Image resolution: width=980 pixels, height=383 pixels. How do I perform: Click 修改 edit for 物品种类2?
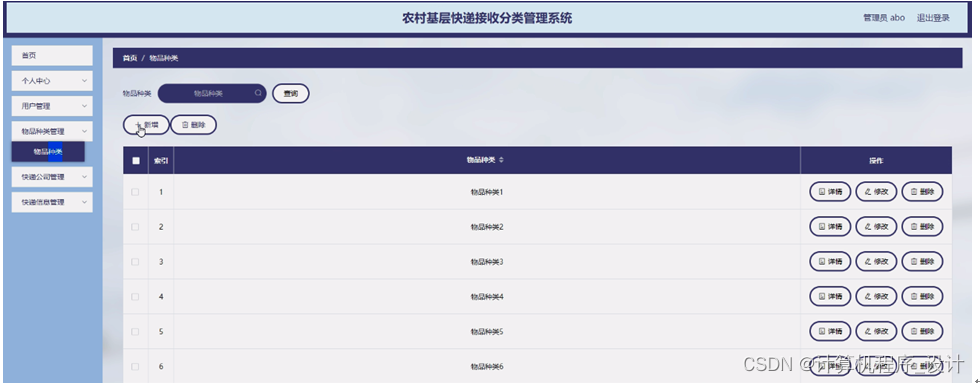pyautogui.click(x=876, y=227)
